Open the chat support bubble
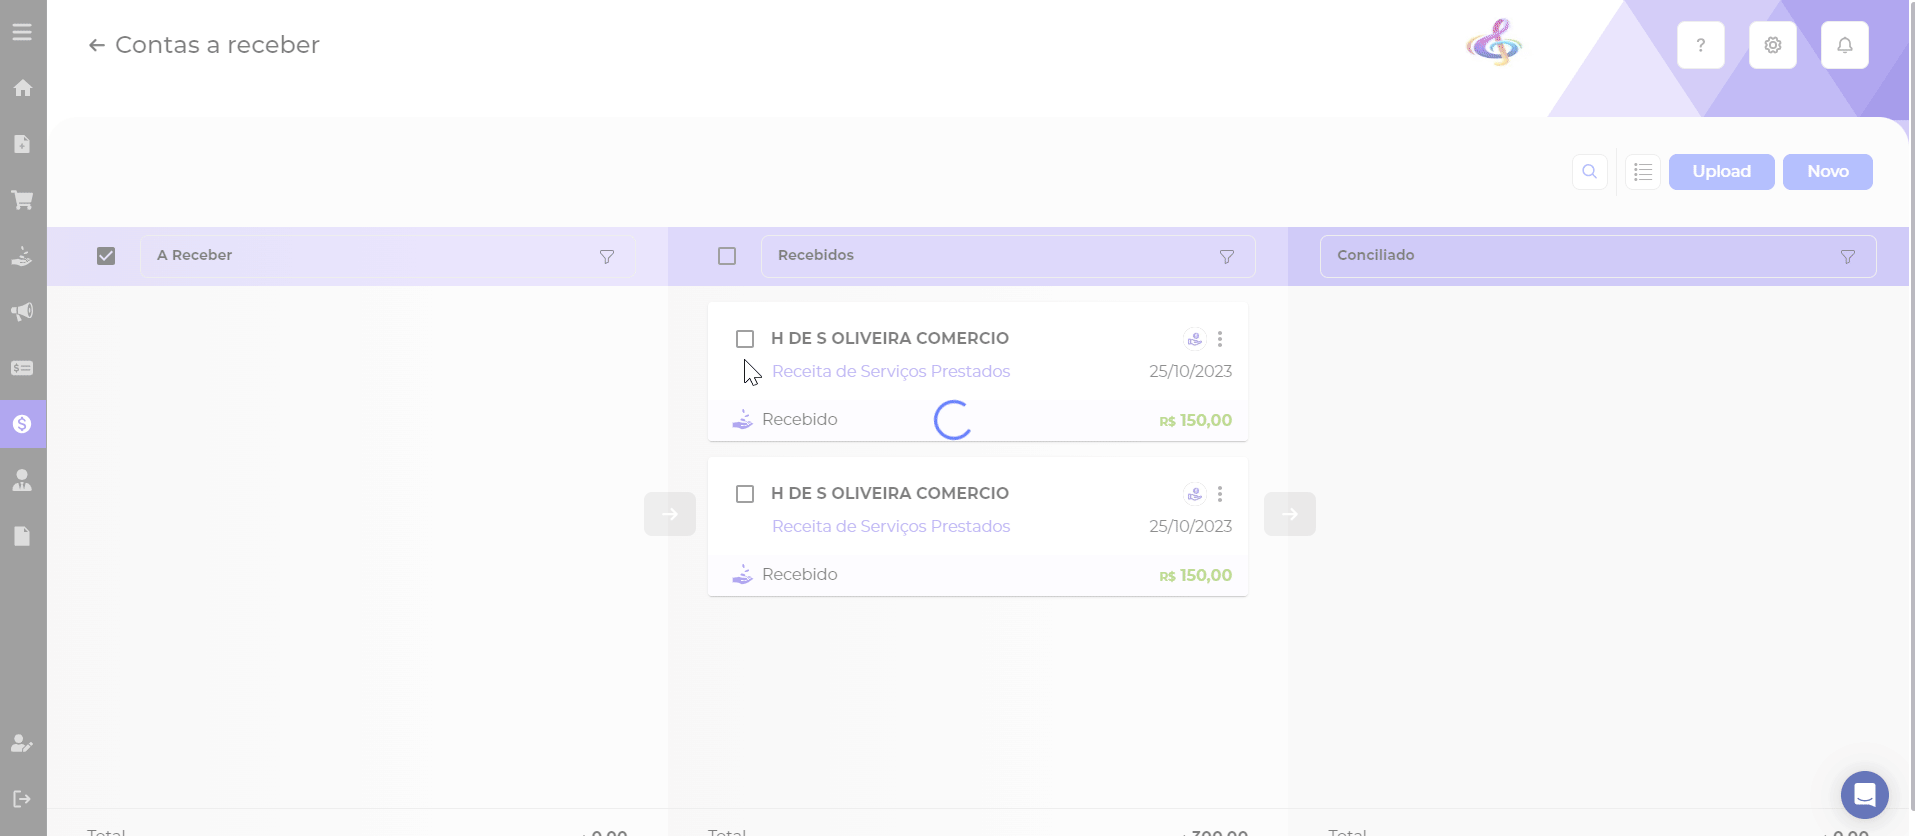The width and height of the screenshot is (1915, 836). [1864, 795]
